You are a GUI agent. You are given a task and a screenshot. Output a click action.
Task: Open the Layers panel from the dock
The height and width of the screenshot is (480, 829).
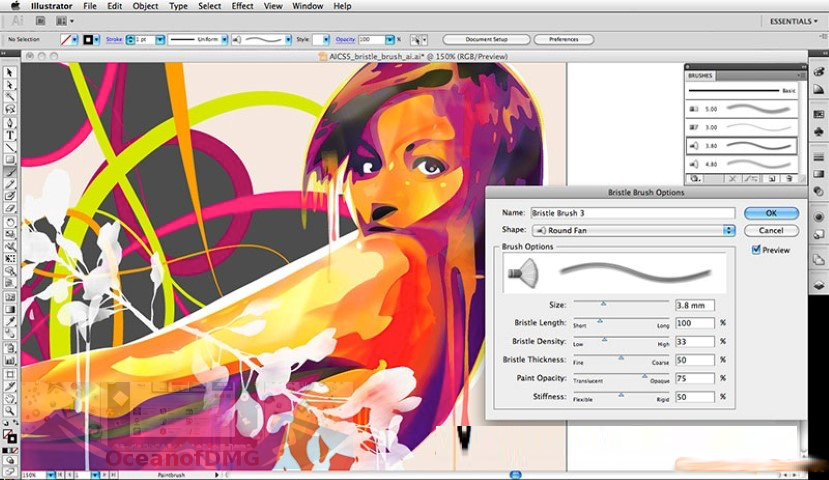[x=818, y=285]
